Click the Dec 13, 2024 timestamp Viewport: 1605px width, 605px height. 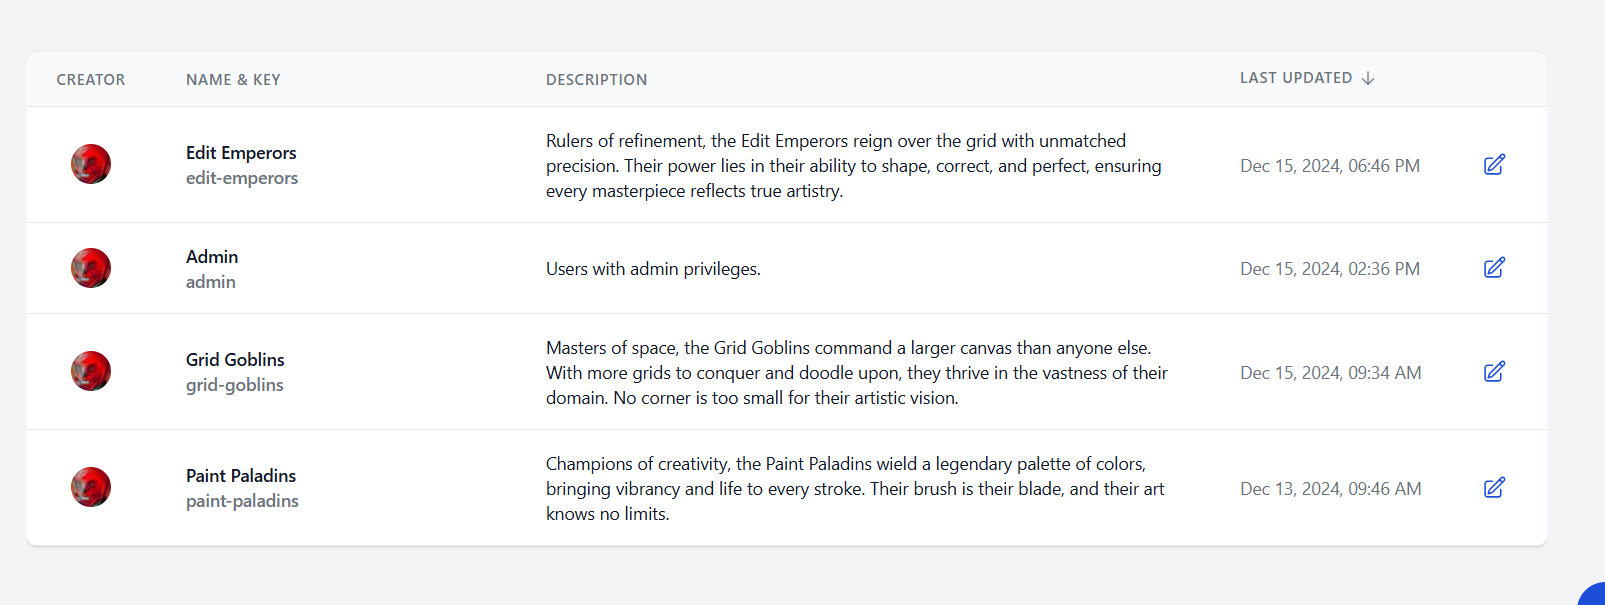tap(1331, 489)
